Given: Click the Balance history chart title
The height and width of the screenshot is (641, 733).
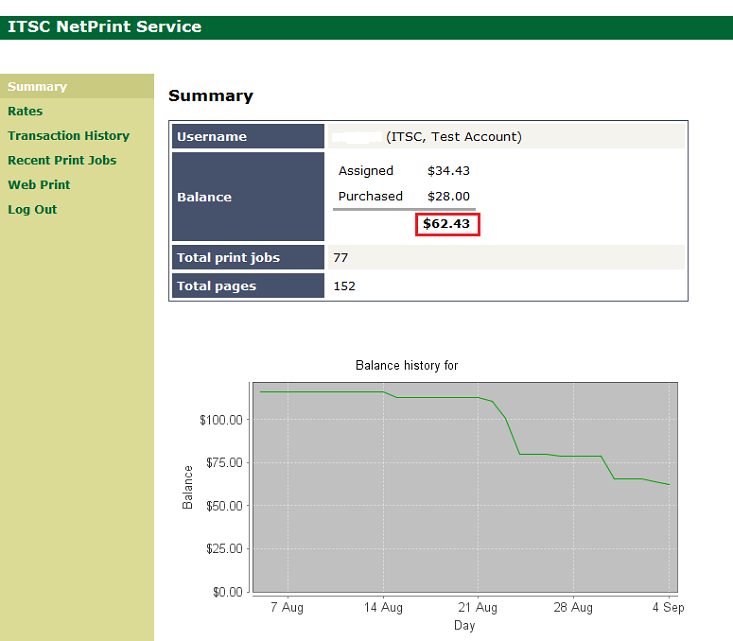Looking at the screenshot, I should coord(406,366).
